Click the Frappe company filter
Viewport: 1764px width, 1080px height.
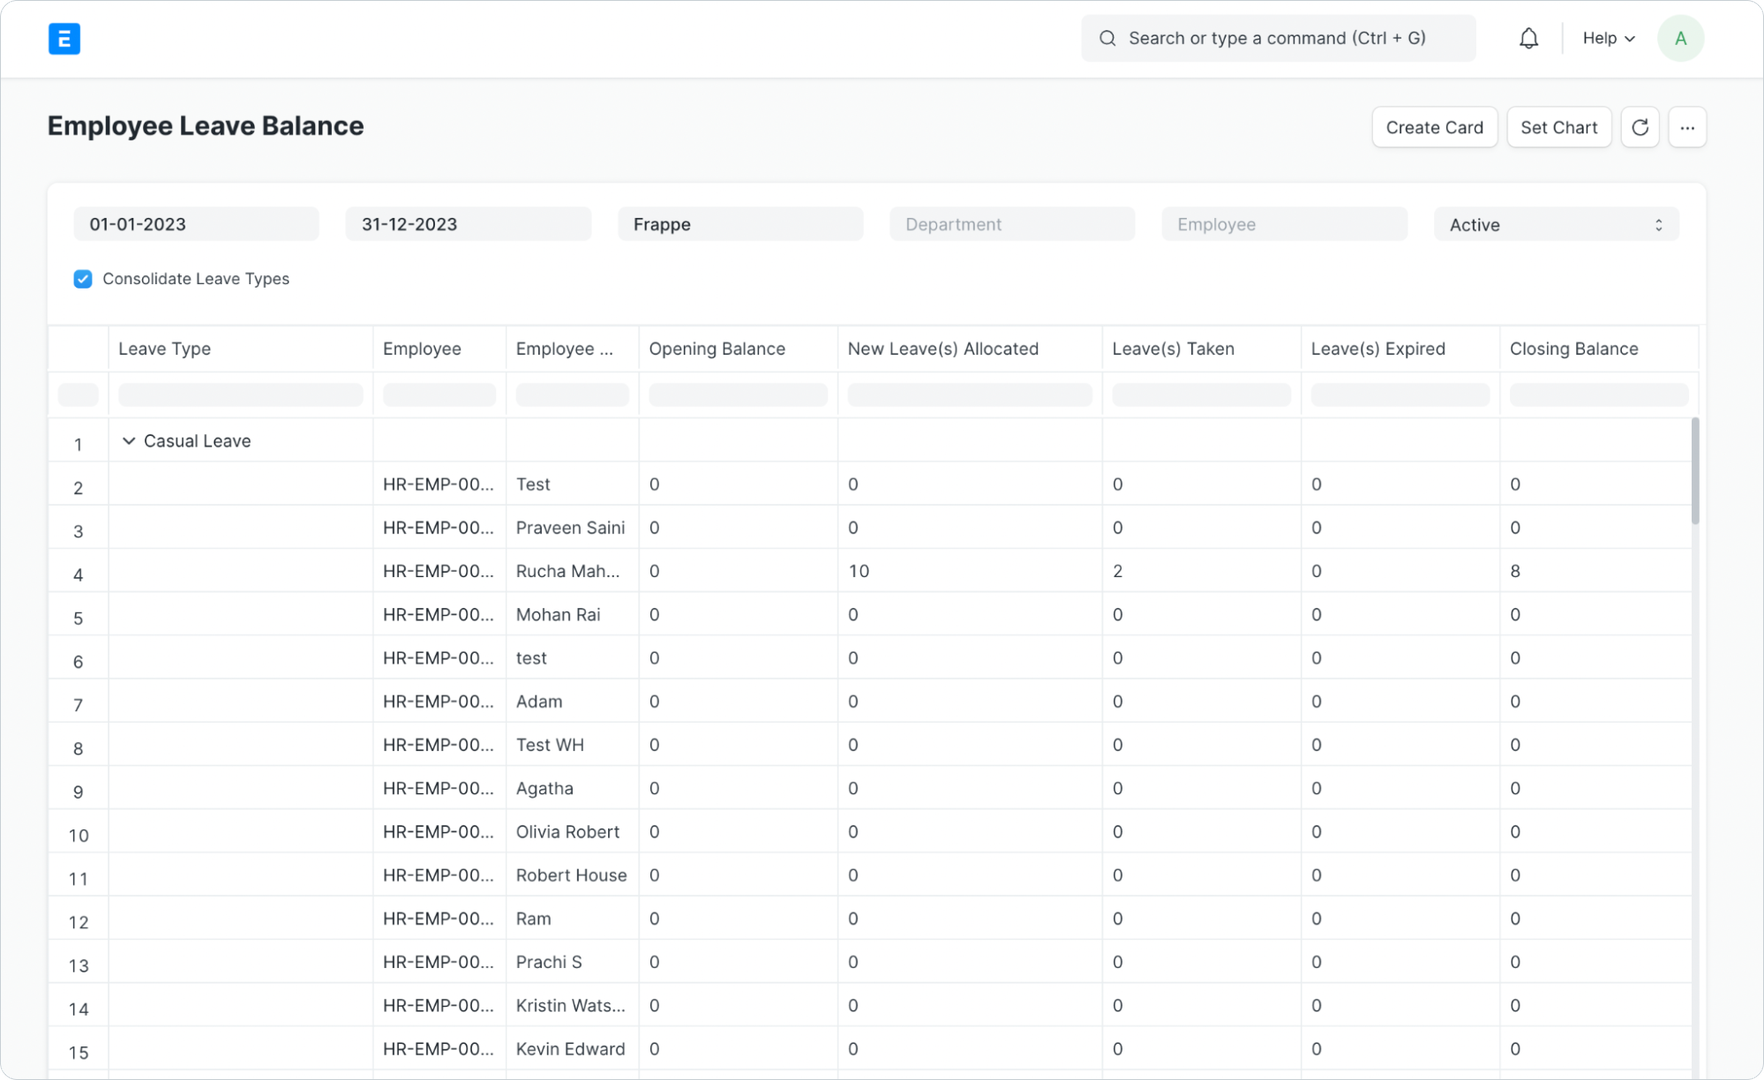tap(740, 225)
